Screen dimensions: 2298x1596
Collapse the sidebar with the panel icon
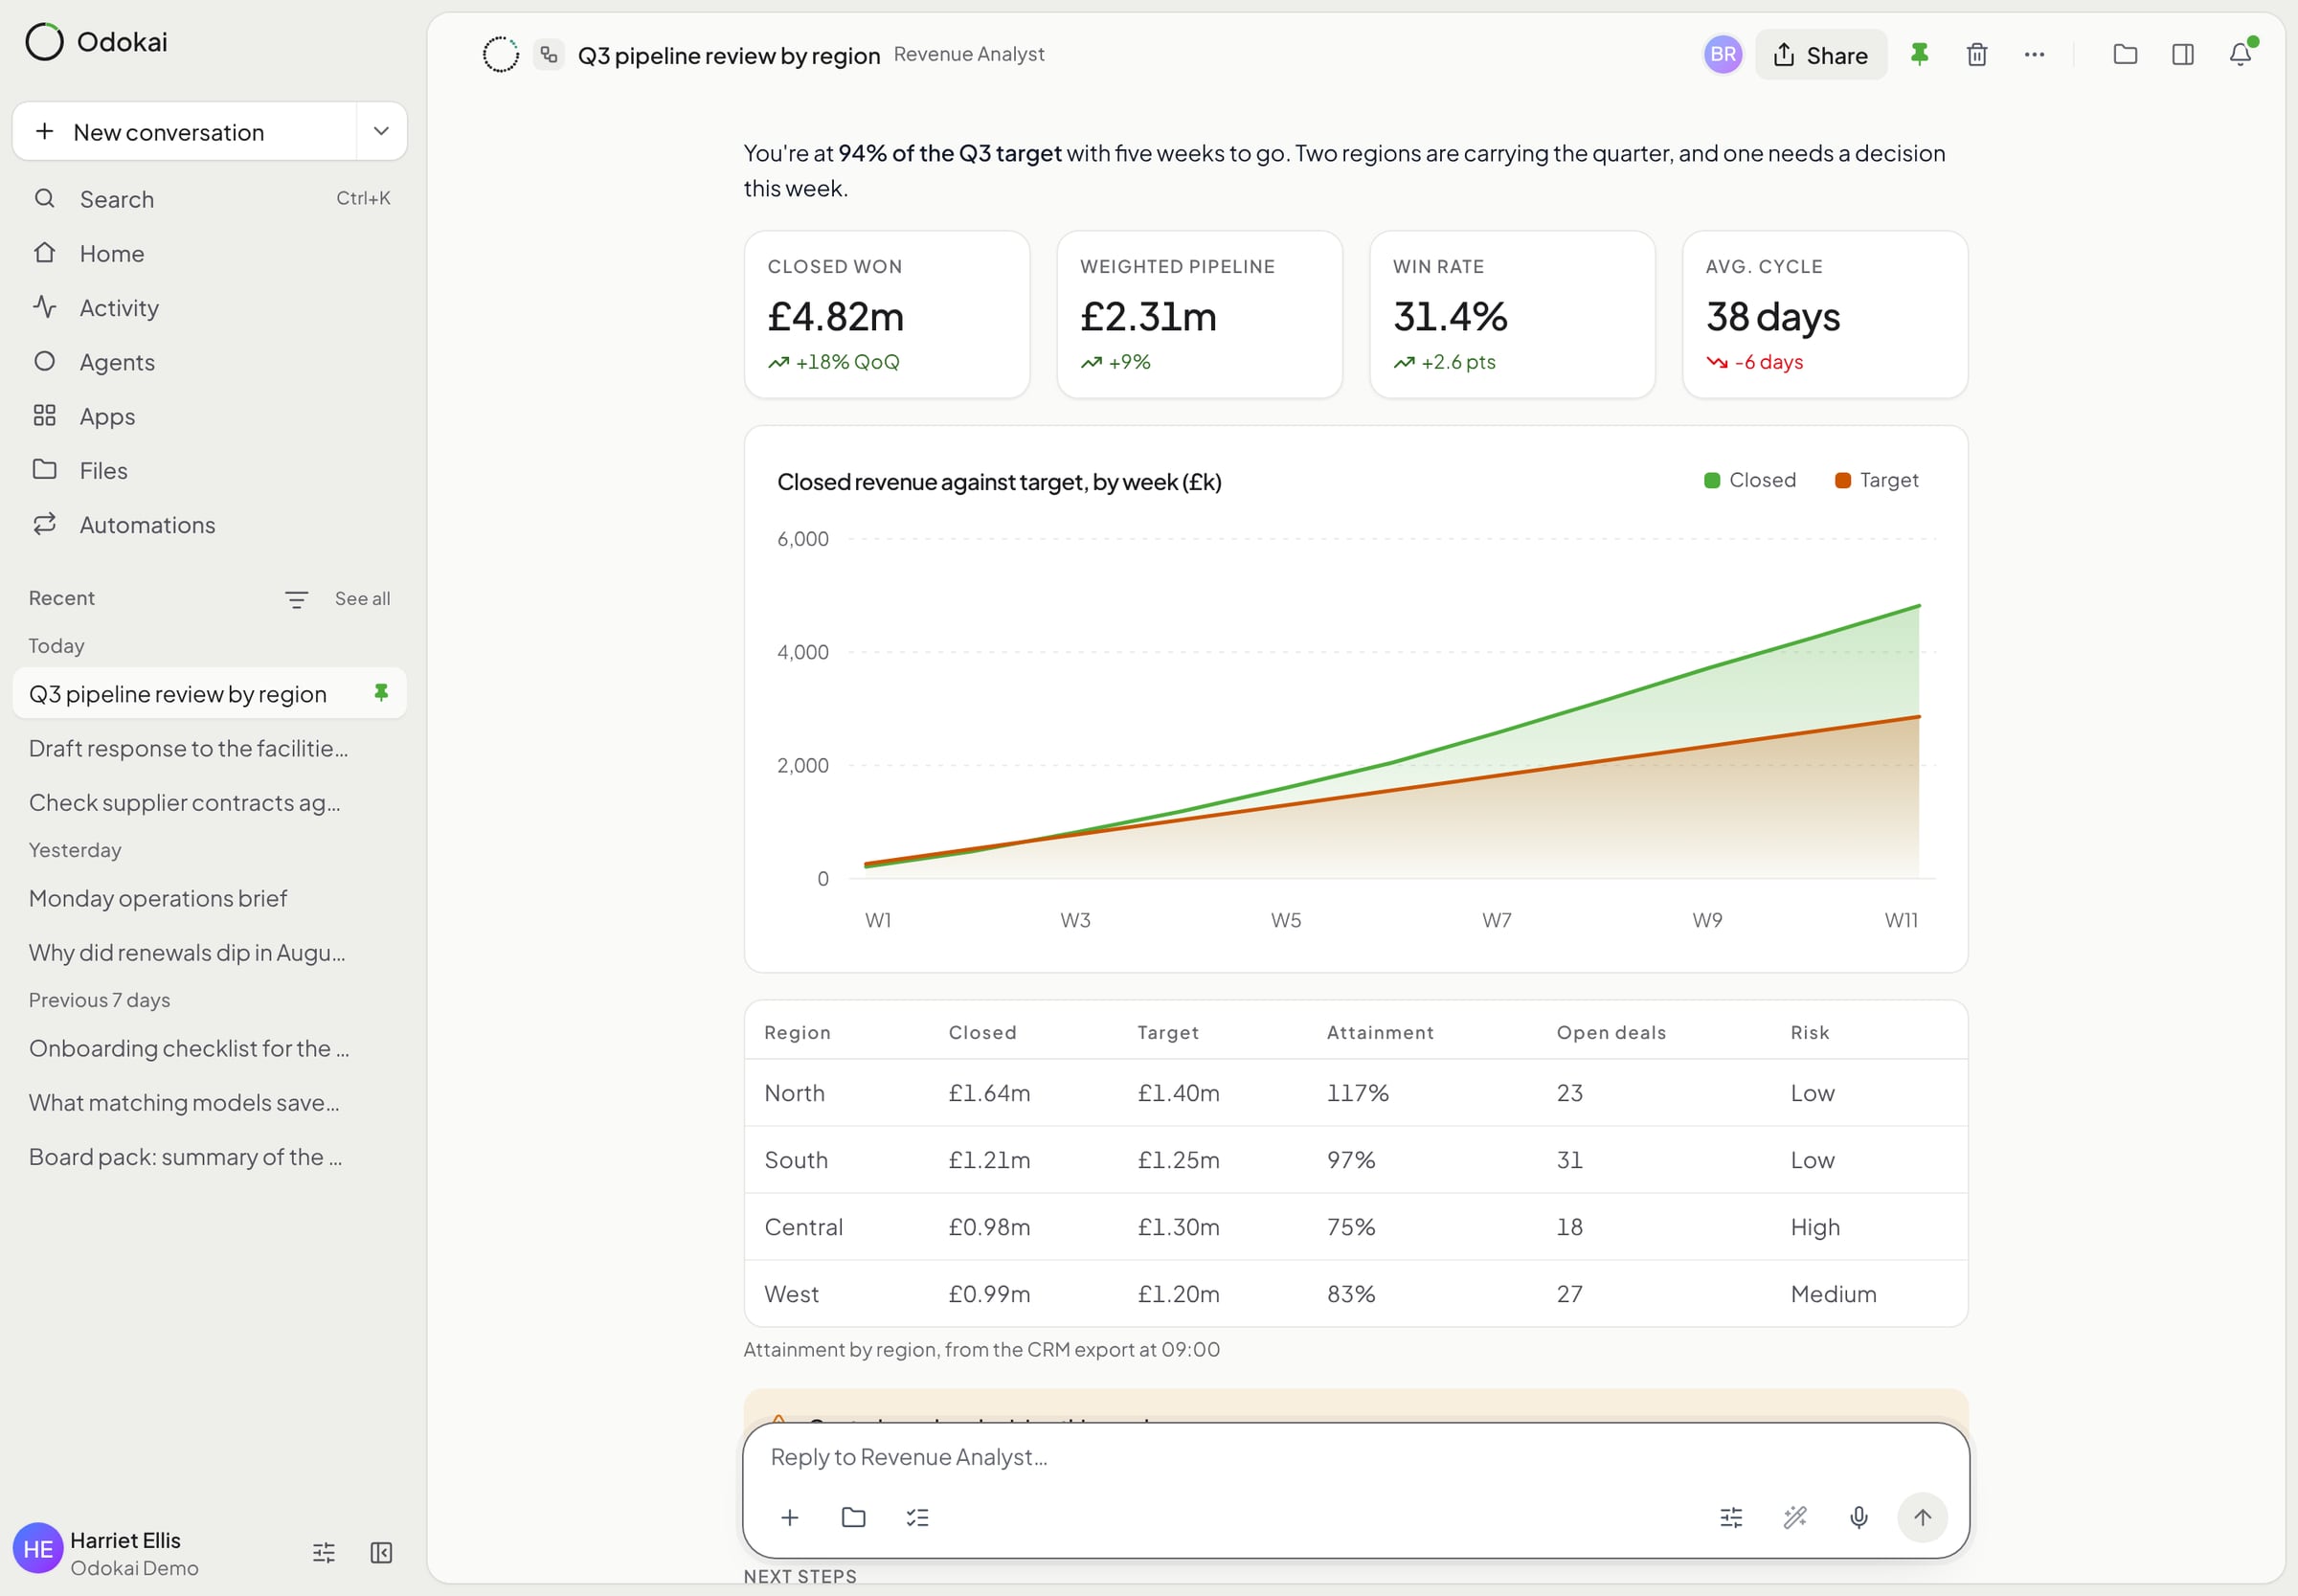pos(381,1552)
